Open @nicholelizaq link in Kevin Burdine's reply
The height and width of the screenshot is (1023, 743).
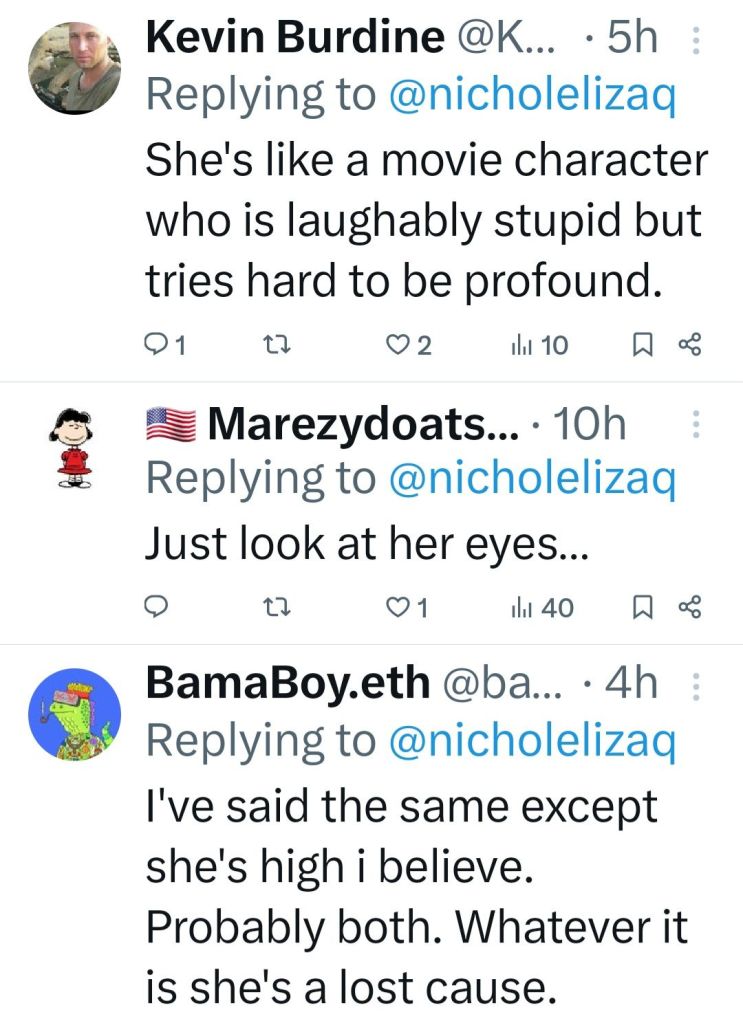(x=531, y=94)
